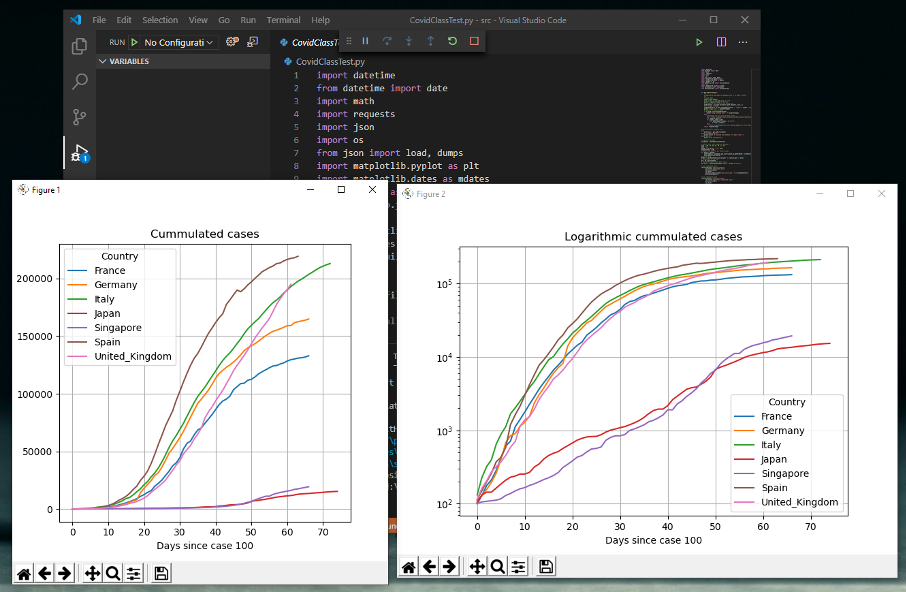Open the Terminal menu
This screenshot has width=906, height=592.
[x=283, y=20]
